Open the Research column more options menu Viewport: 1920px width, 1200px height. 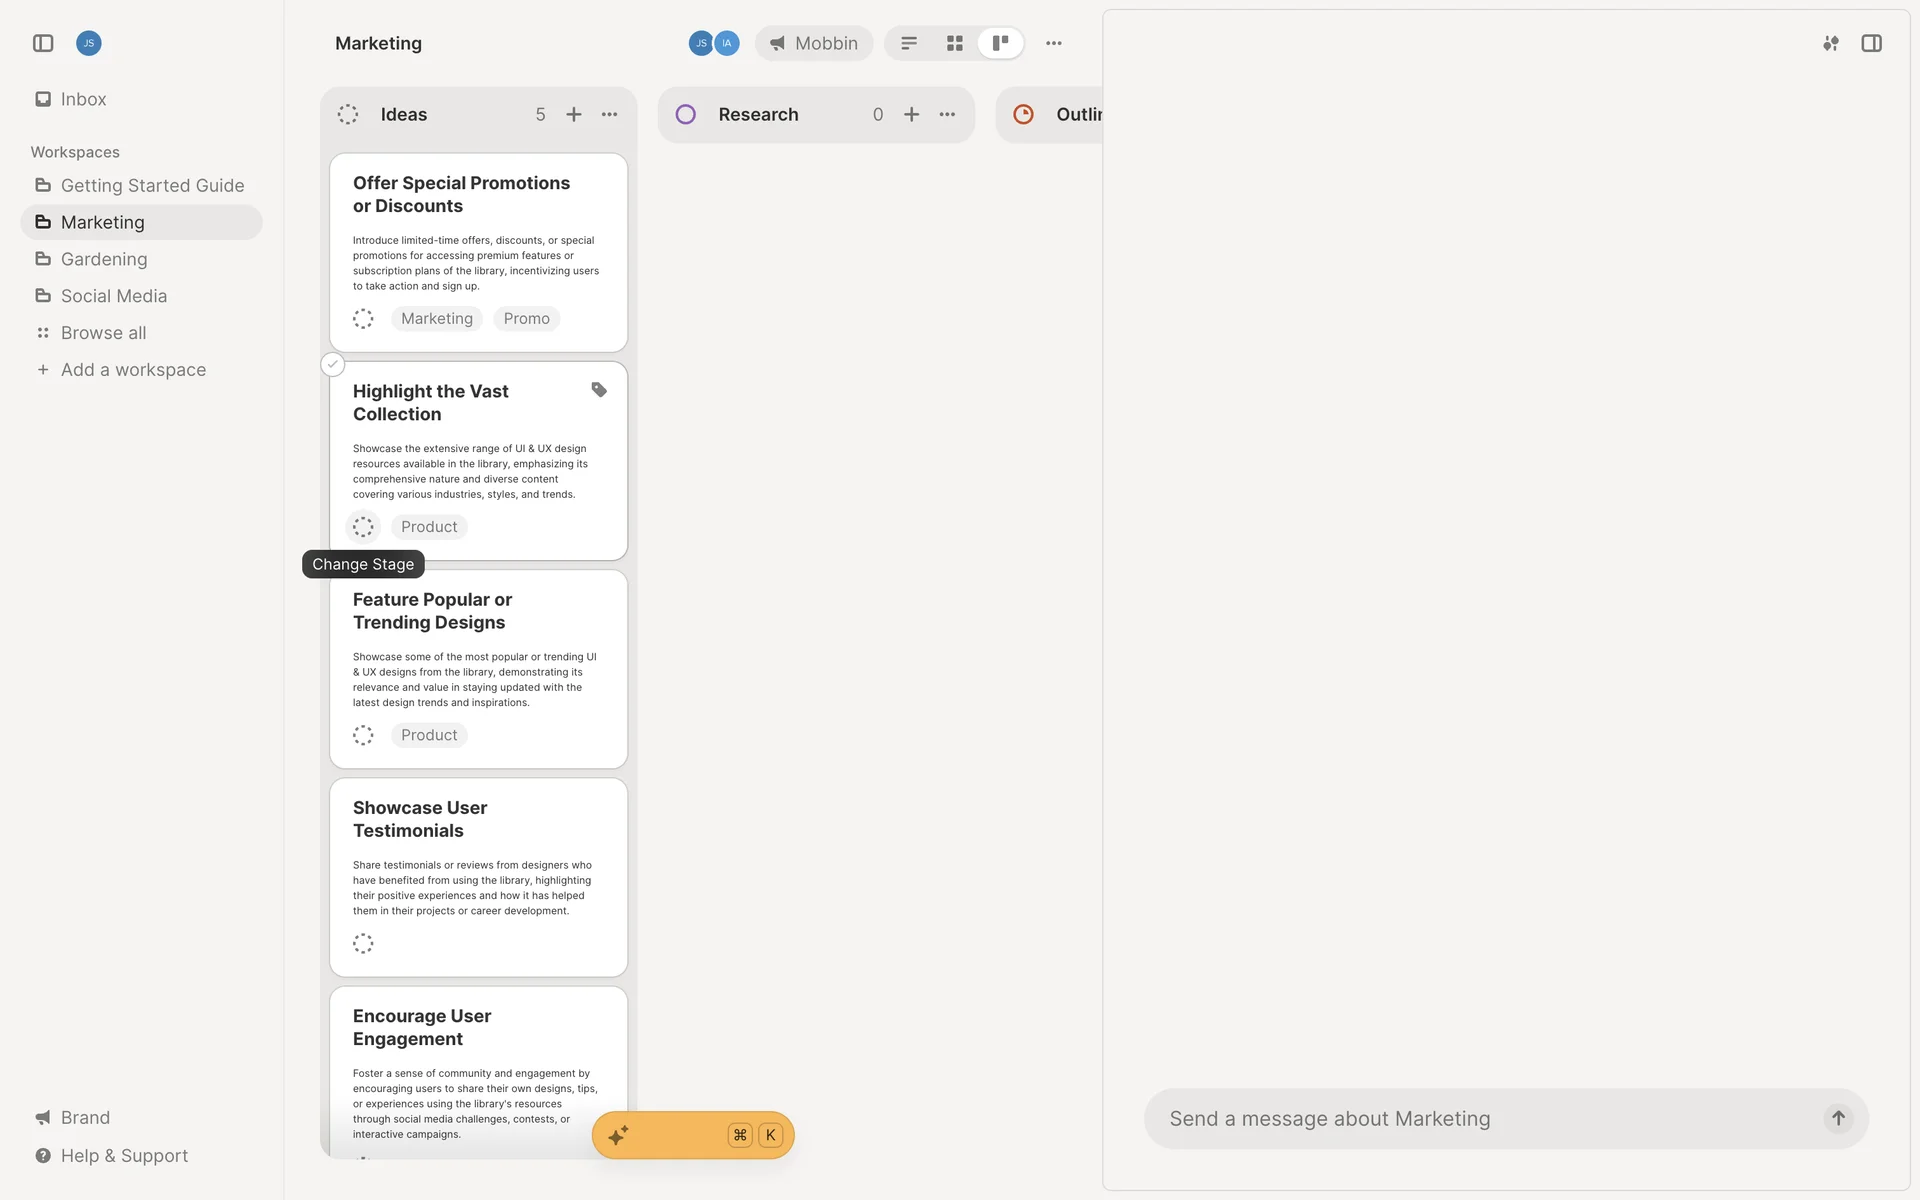[947, 114]
